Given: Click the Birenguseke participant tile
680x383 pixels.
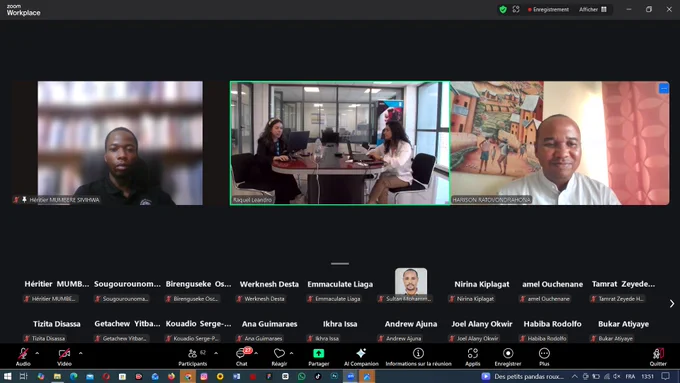Looking at the screenshot, I should (x=198, y=285).
